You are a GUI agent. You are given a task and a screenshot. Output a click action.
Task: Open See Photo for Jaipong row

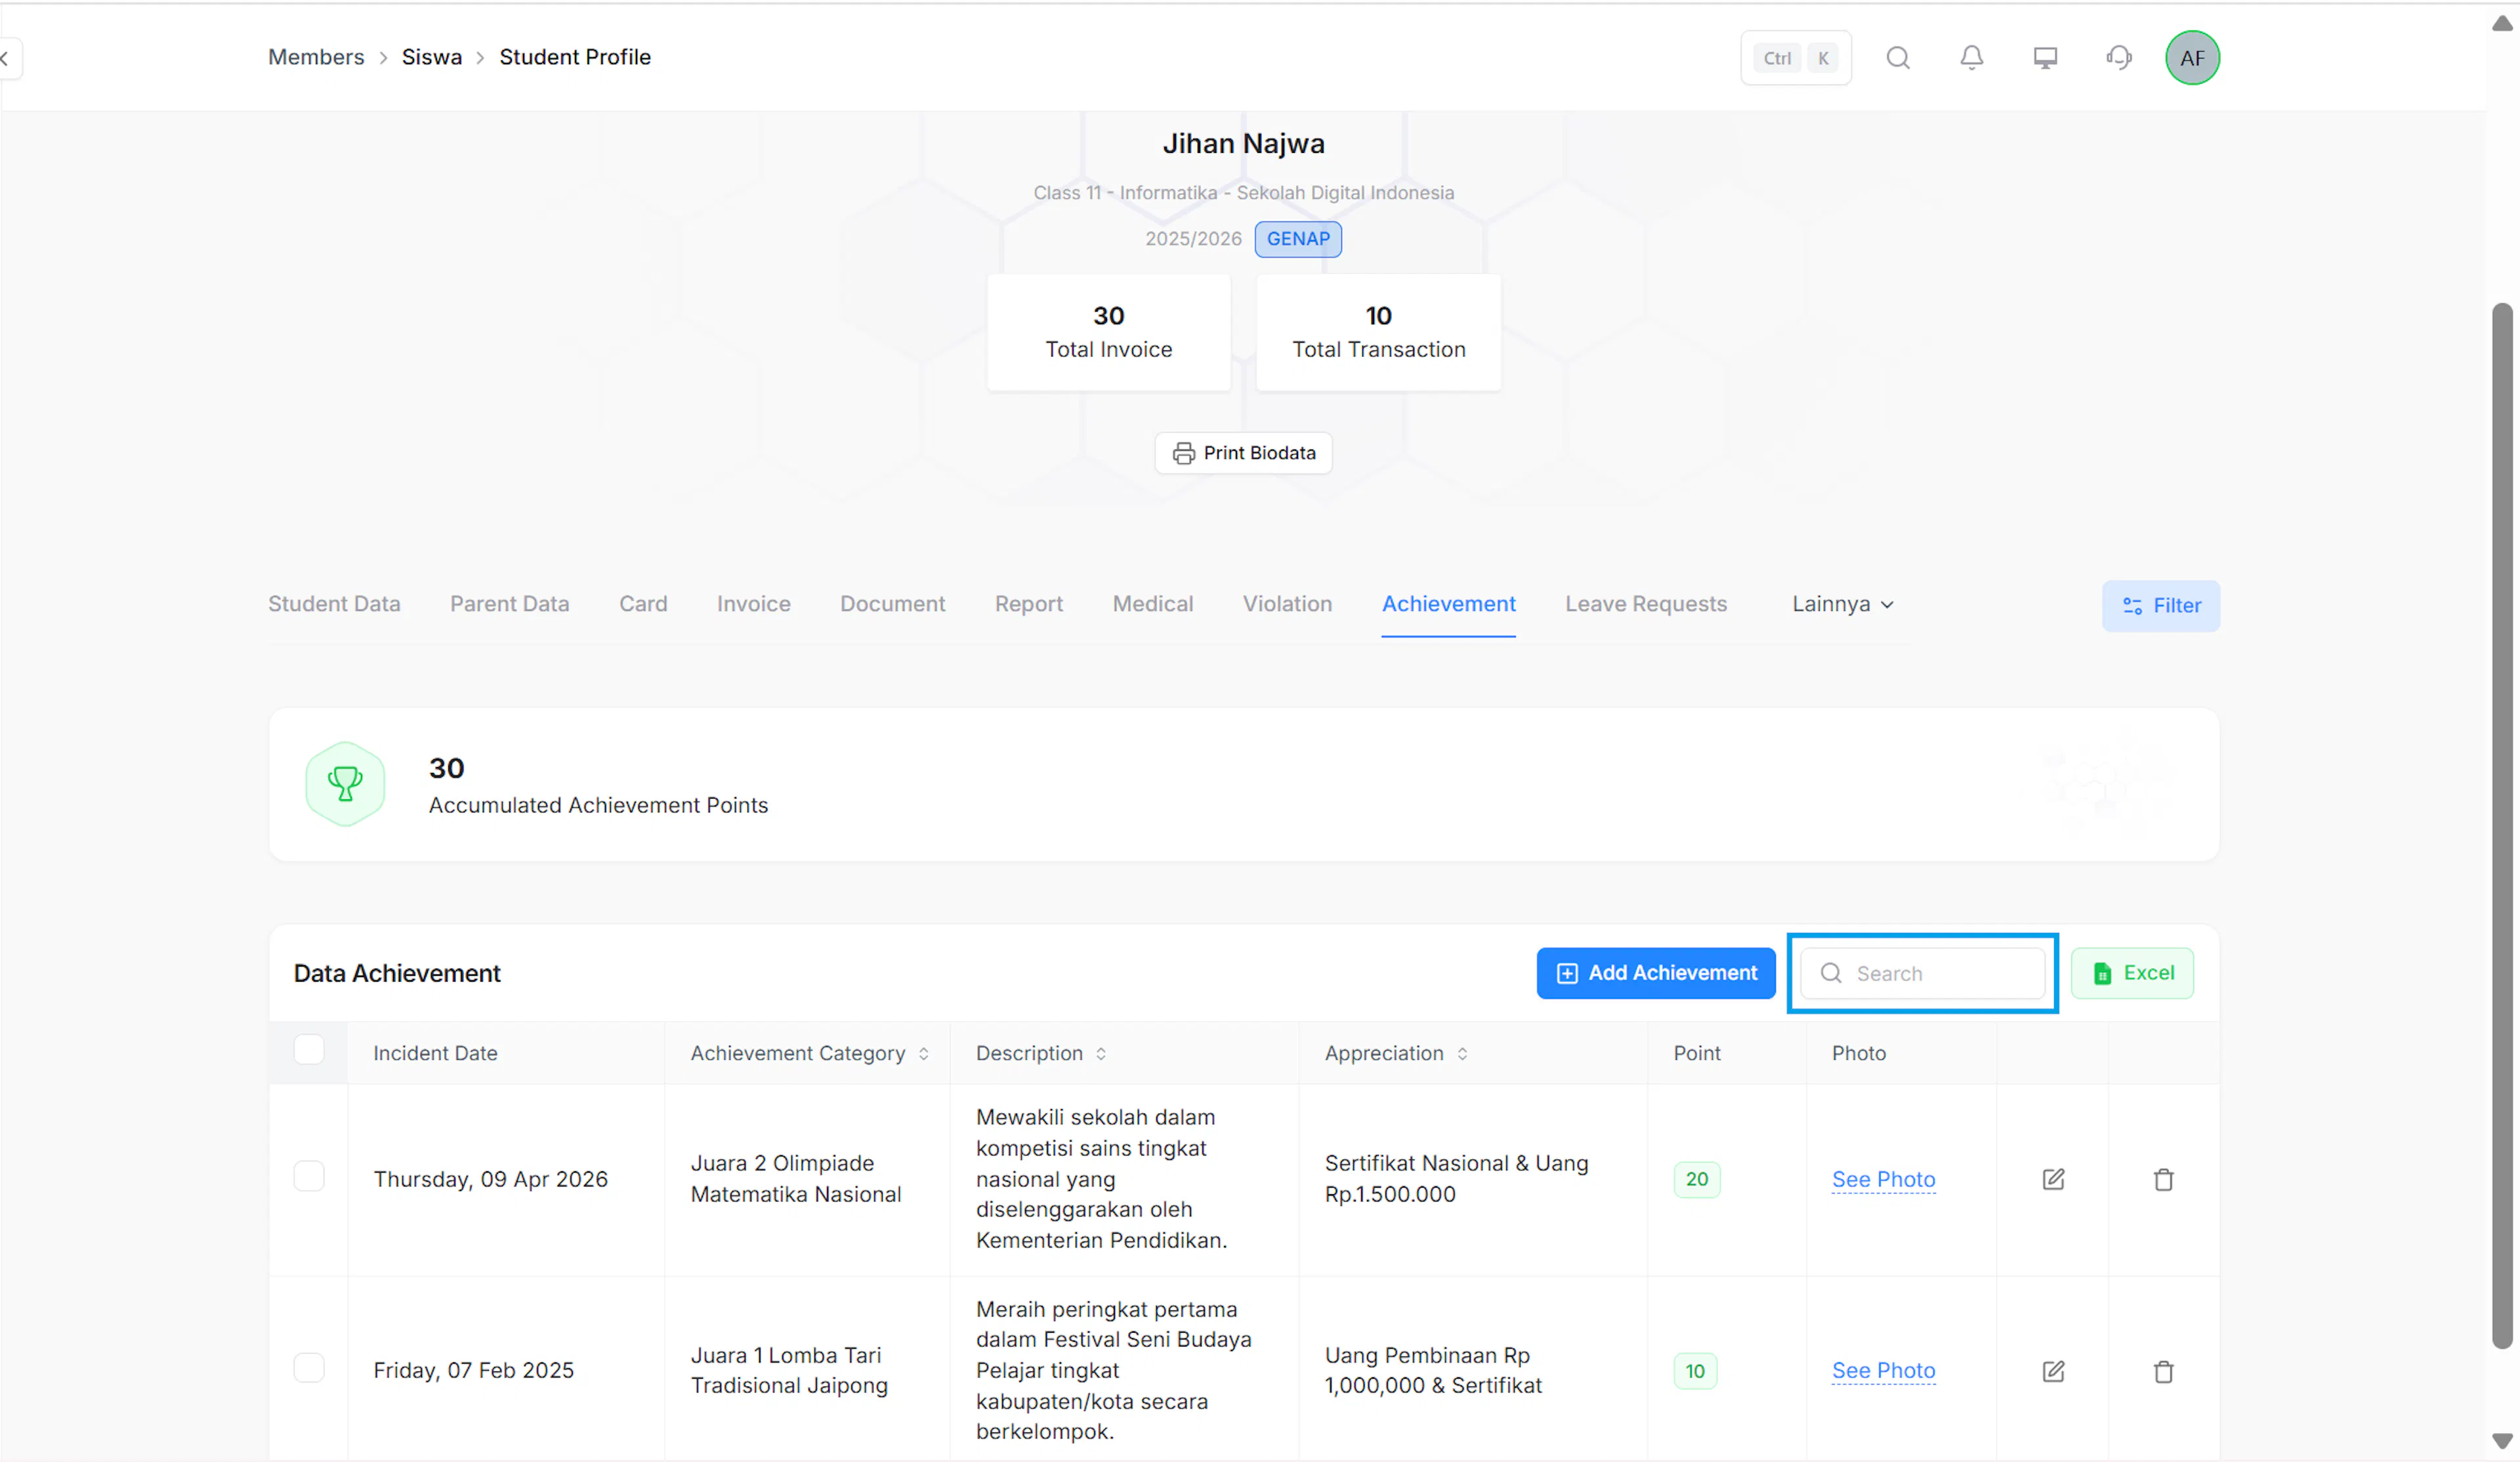pos(1883,1371)
